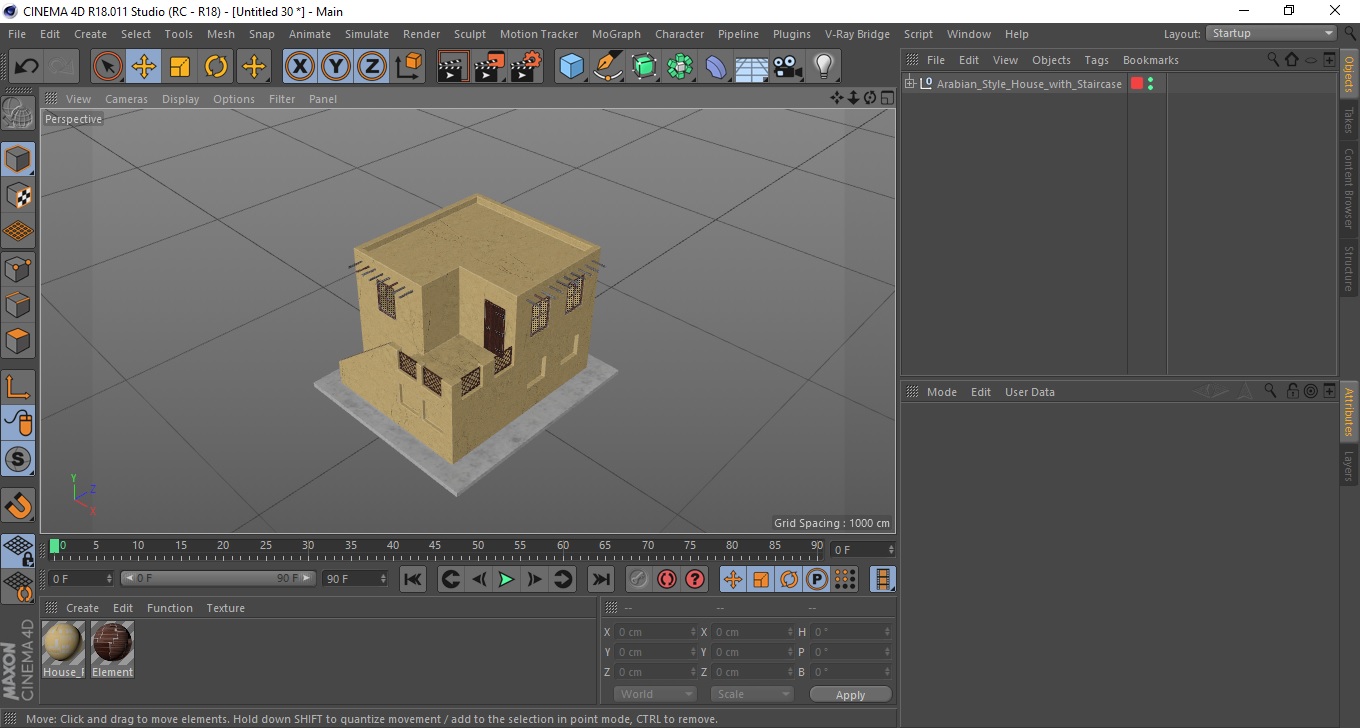The width and height of the screenshot is (1360, 728).
Task: Click the Attributes Mode menu
Action: pyautogui.click(x=941, y=392)
